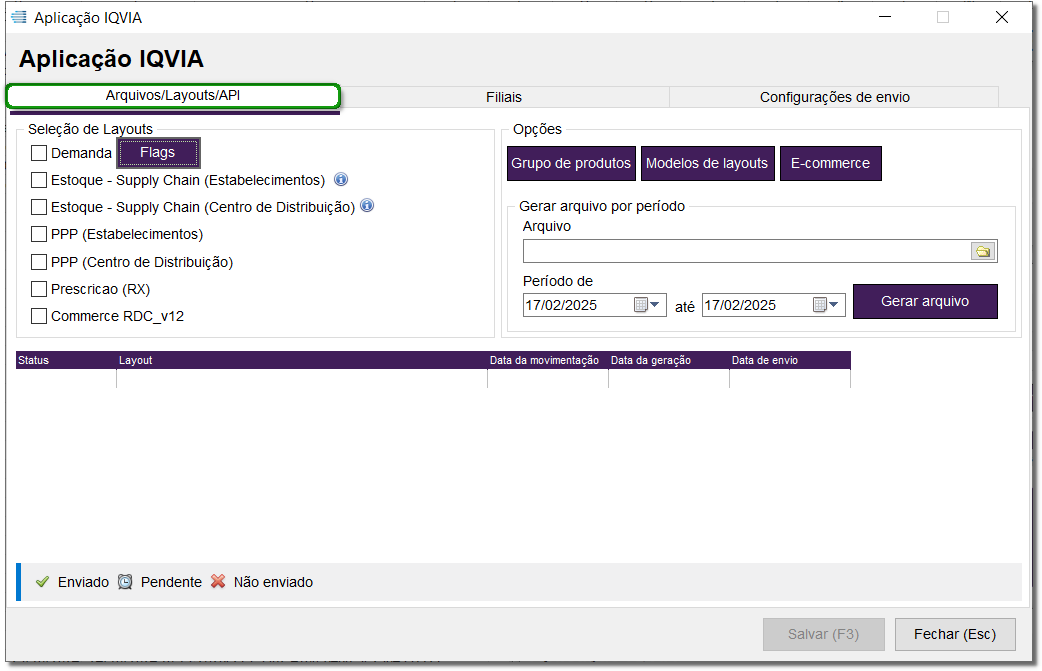Click the Data da geração column header
The height and width of the screenshot is (671, 1042).
(x=669, y=360)
